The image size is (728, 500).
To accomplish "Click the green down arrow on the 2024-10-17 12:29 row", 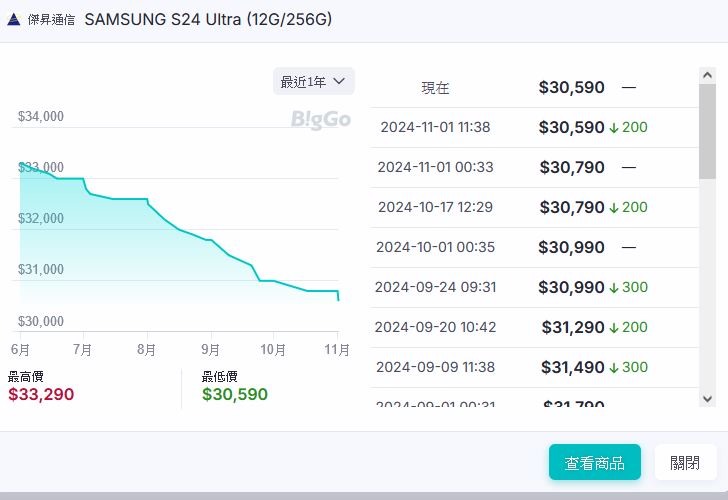I will tap(614, 208).
